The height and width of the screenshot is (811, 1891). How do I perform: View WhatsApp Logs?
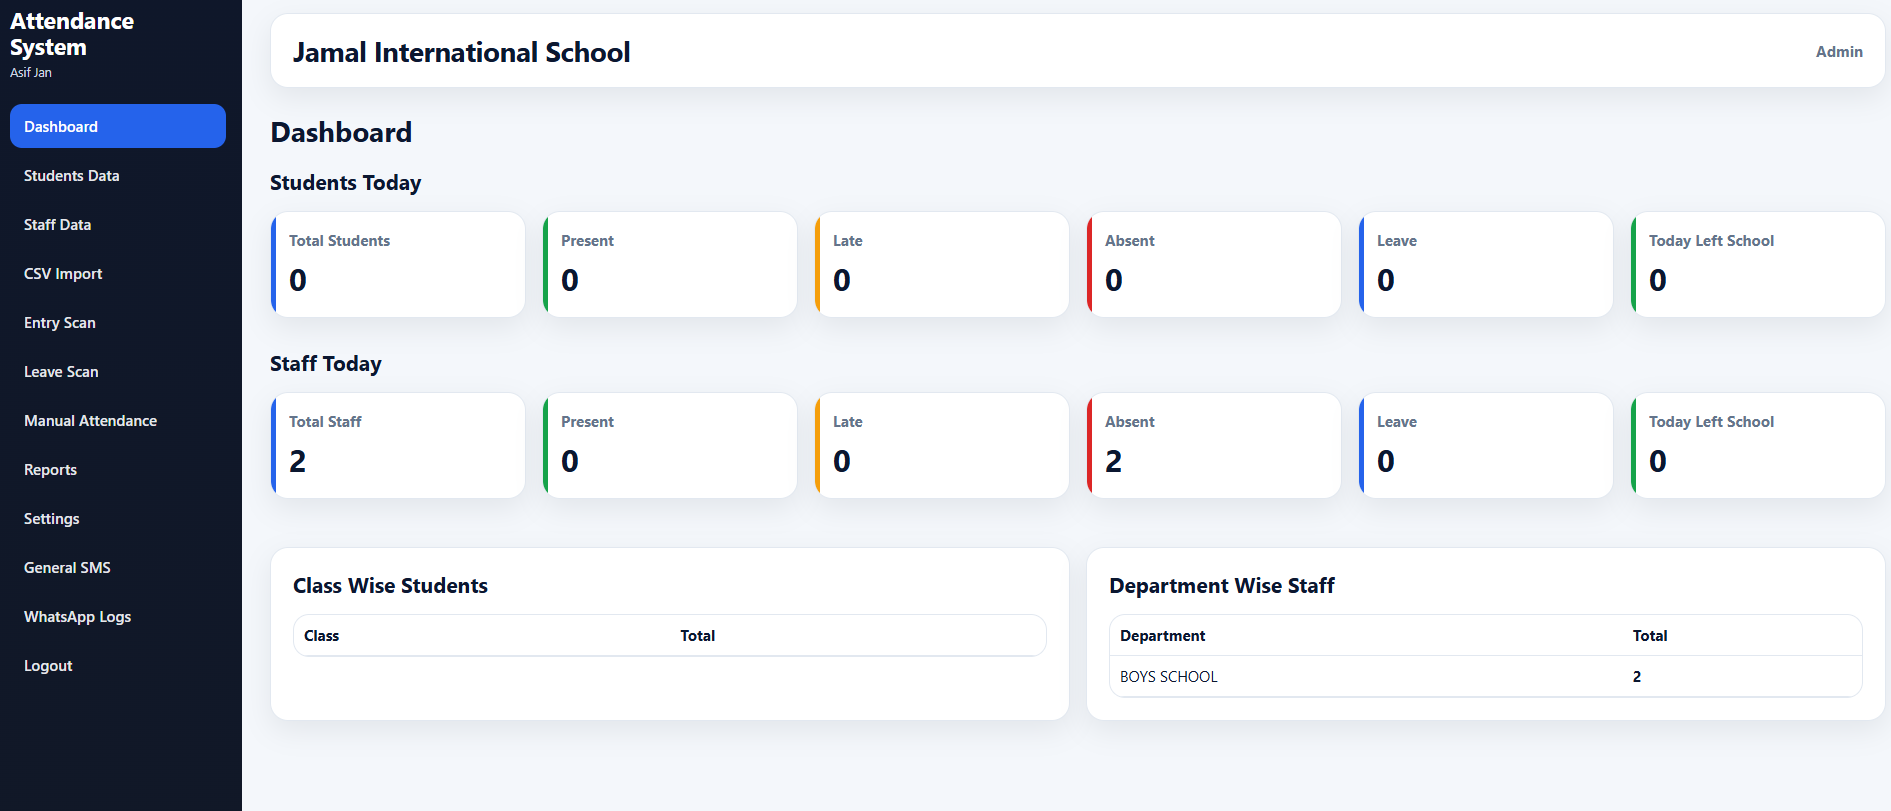(x=118, y=616)
